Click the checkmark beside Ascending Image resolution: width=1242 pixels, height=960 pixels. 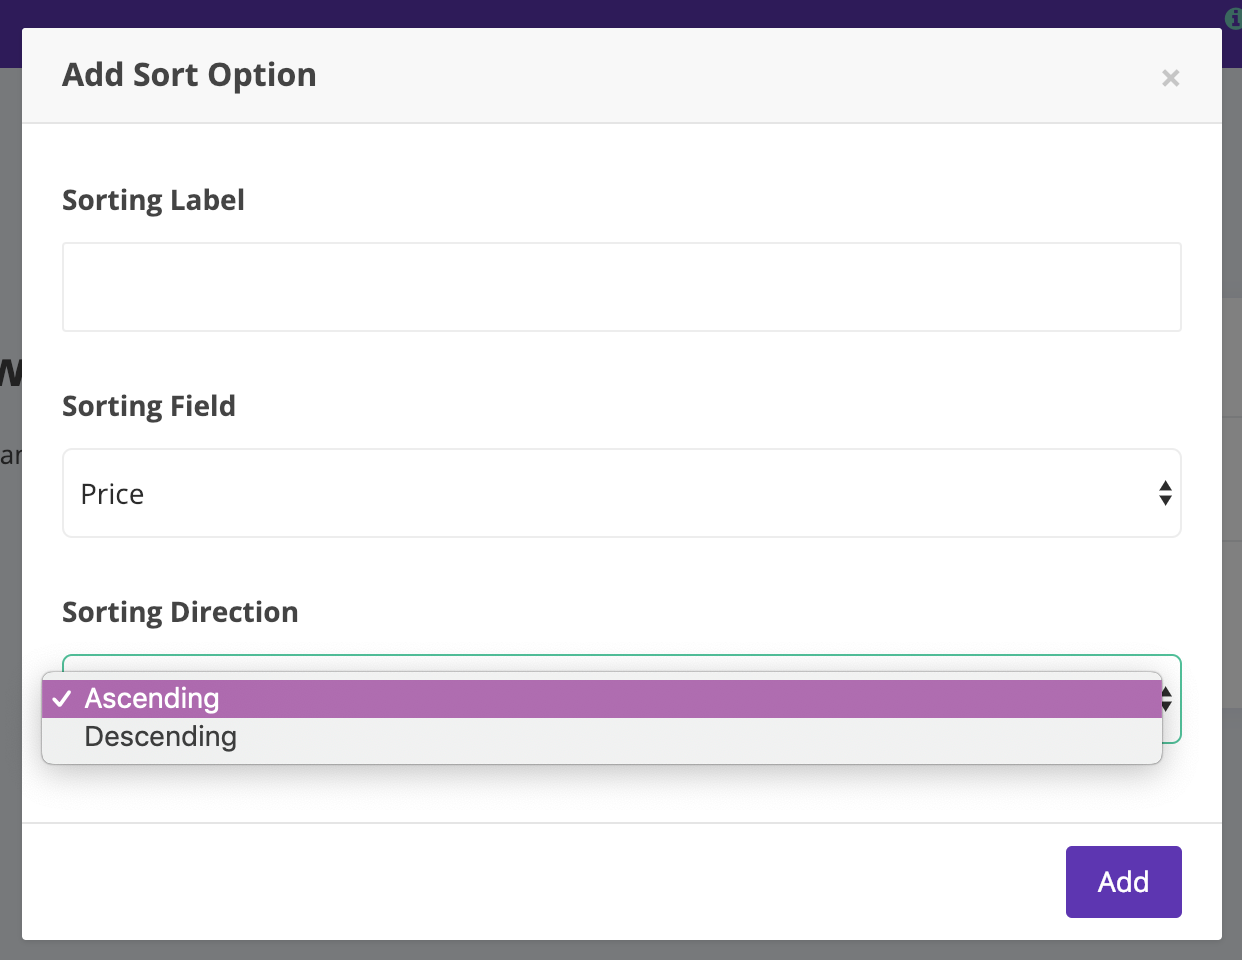point(62,699)
